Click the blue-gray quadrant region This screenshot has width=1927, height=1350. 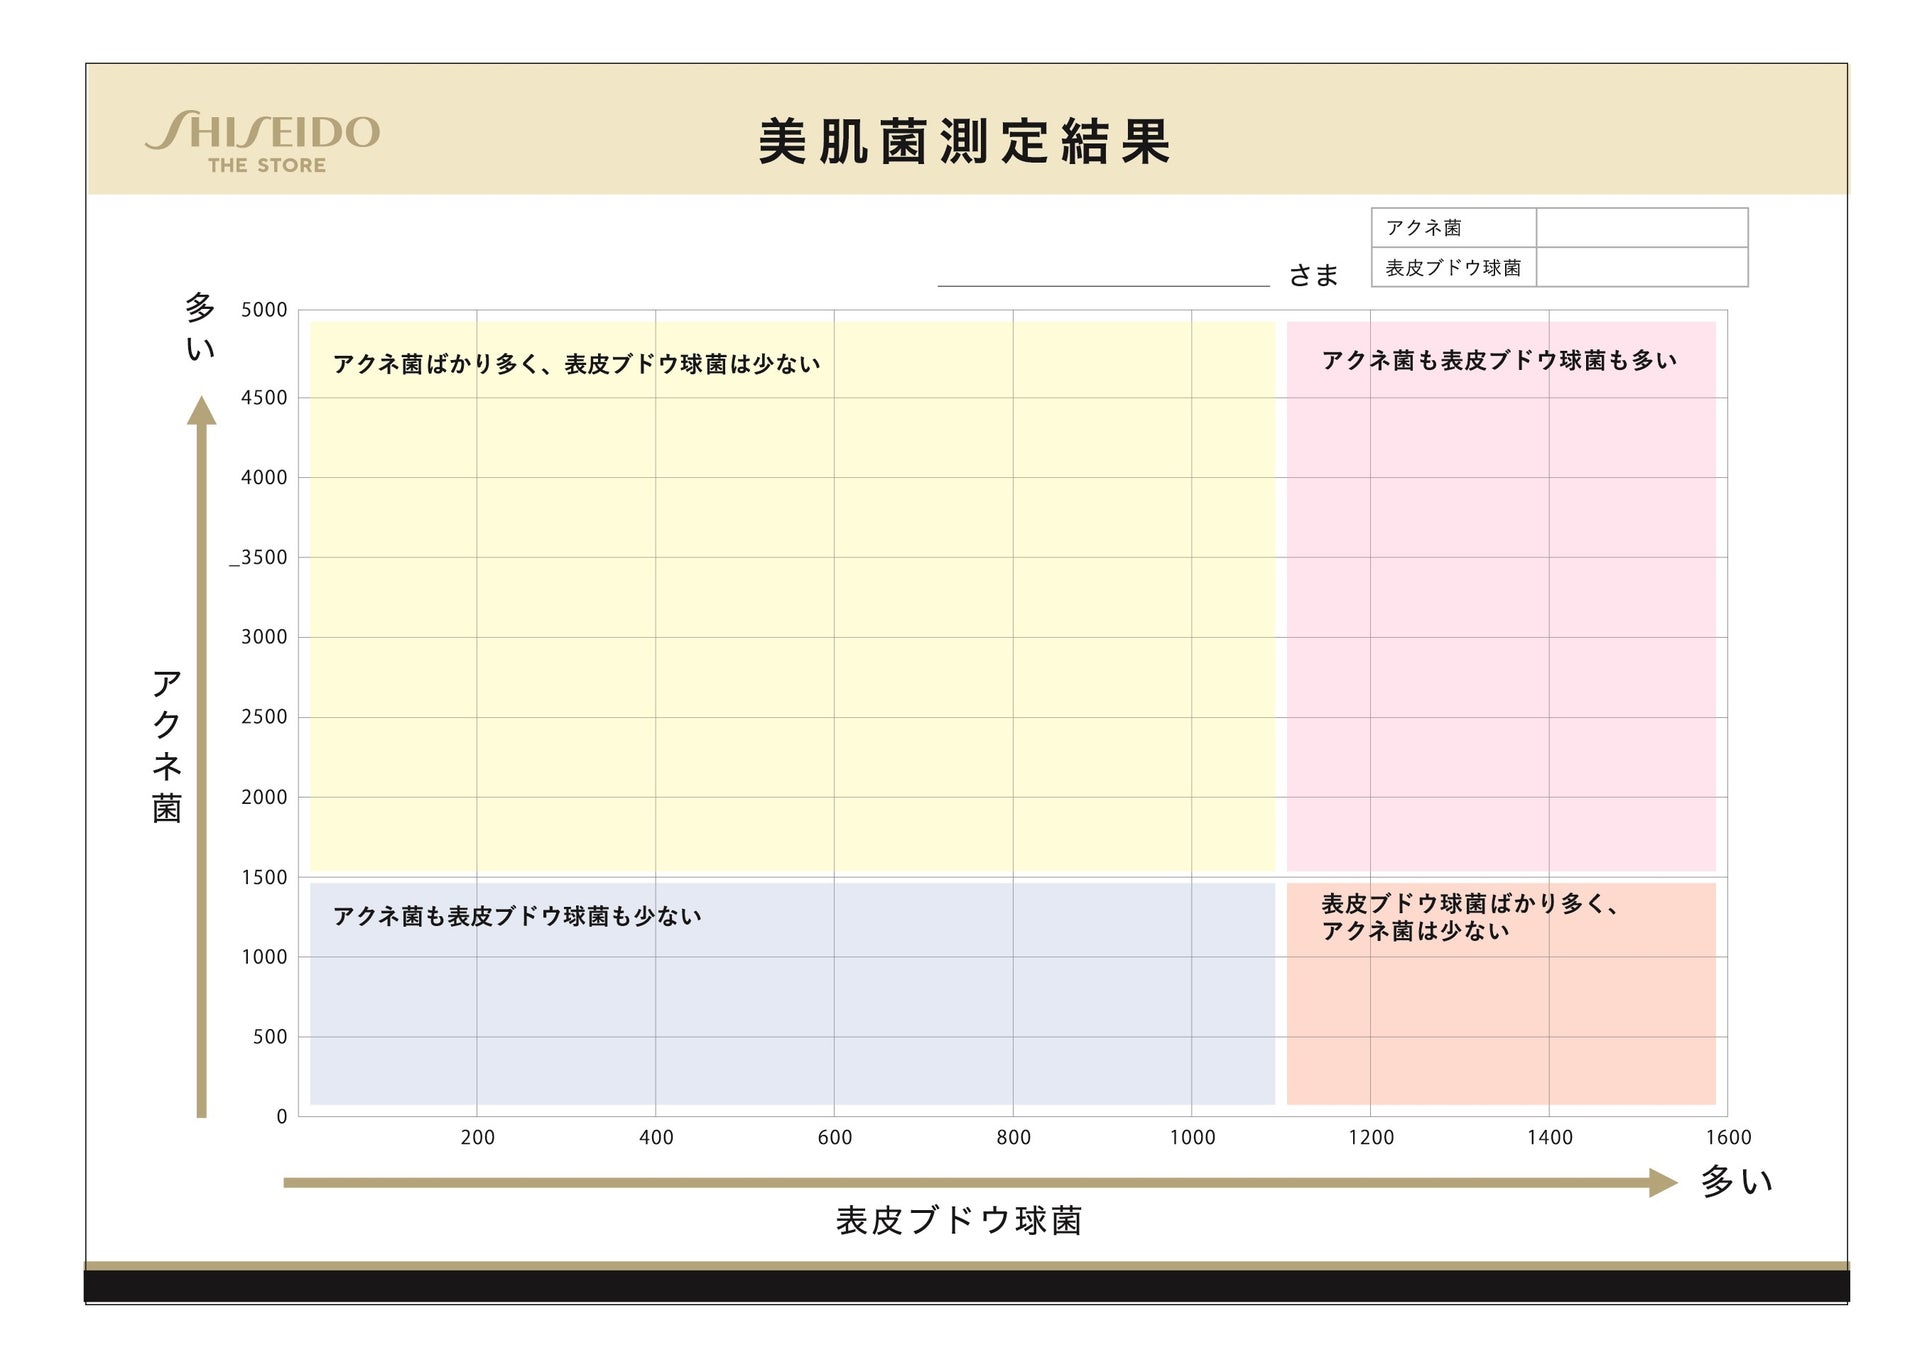click(792, 1010)
